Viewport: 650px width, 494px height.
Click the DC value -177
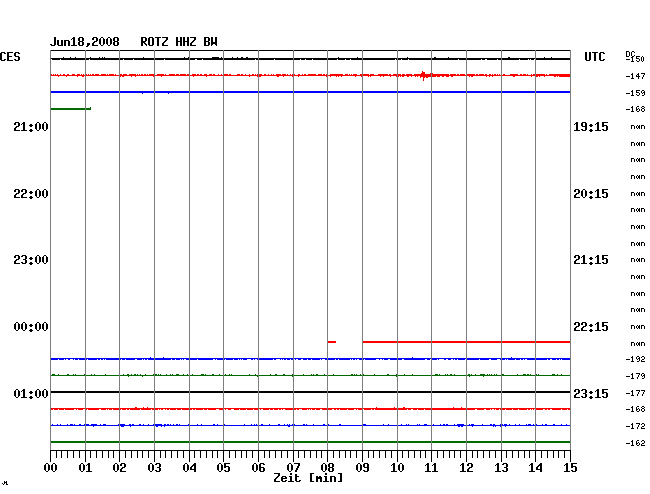(x=635, y=393)
